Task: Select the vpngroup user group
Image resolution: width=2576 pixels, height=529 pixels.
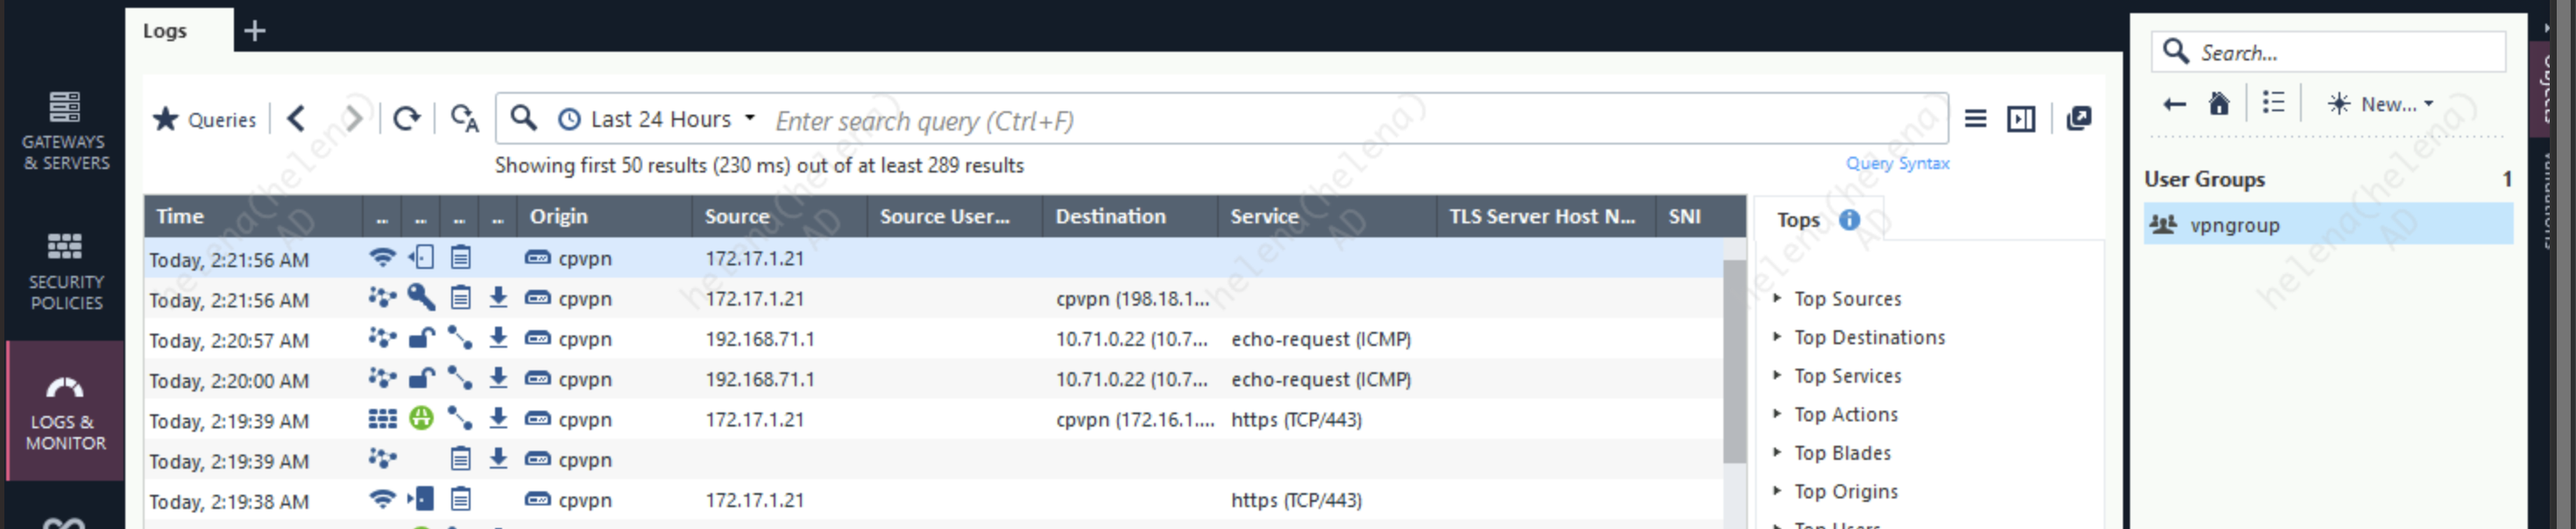Action: click(2234, 225)
